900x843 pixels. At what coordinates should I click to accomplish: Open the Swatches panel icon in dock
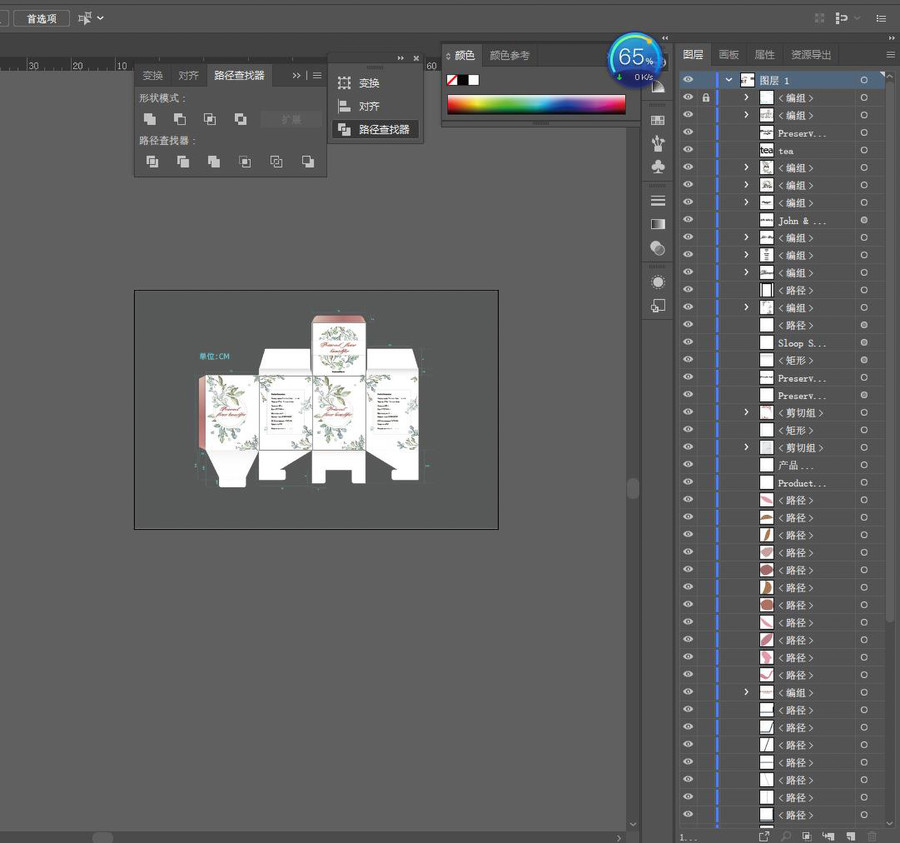[x=658, y=121]
